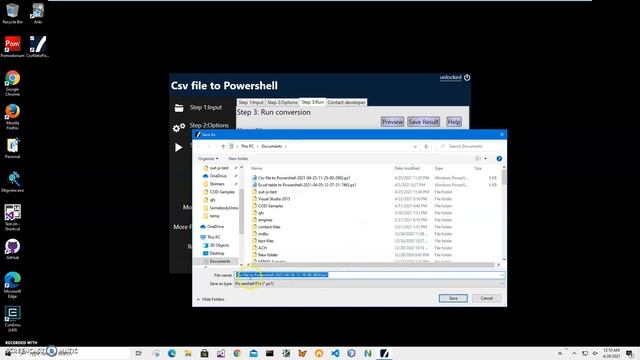640x360 pixels.
Task: Click the arrow after Documents in breadcrumb
Action: pos(286,146)
